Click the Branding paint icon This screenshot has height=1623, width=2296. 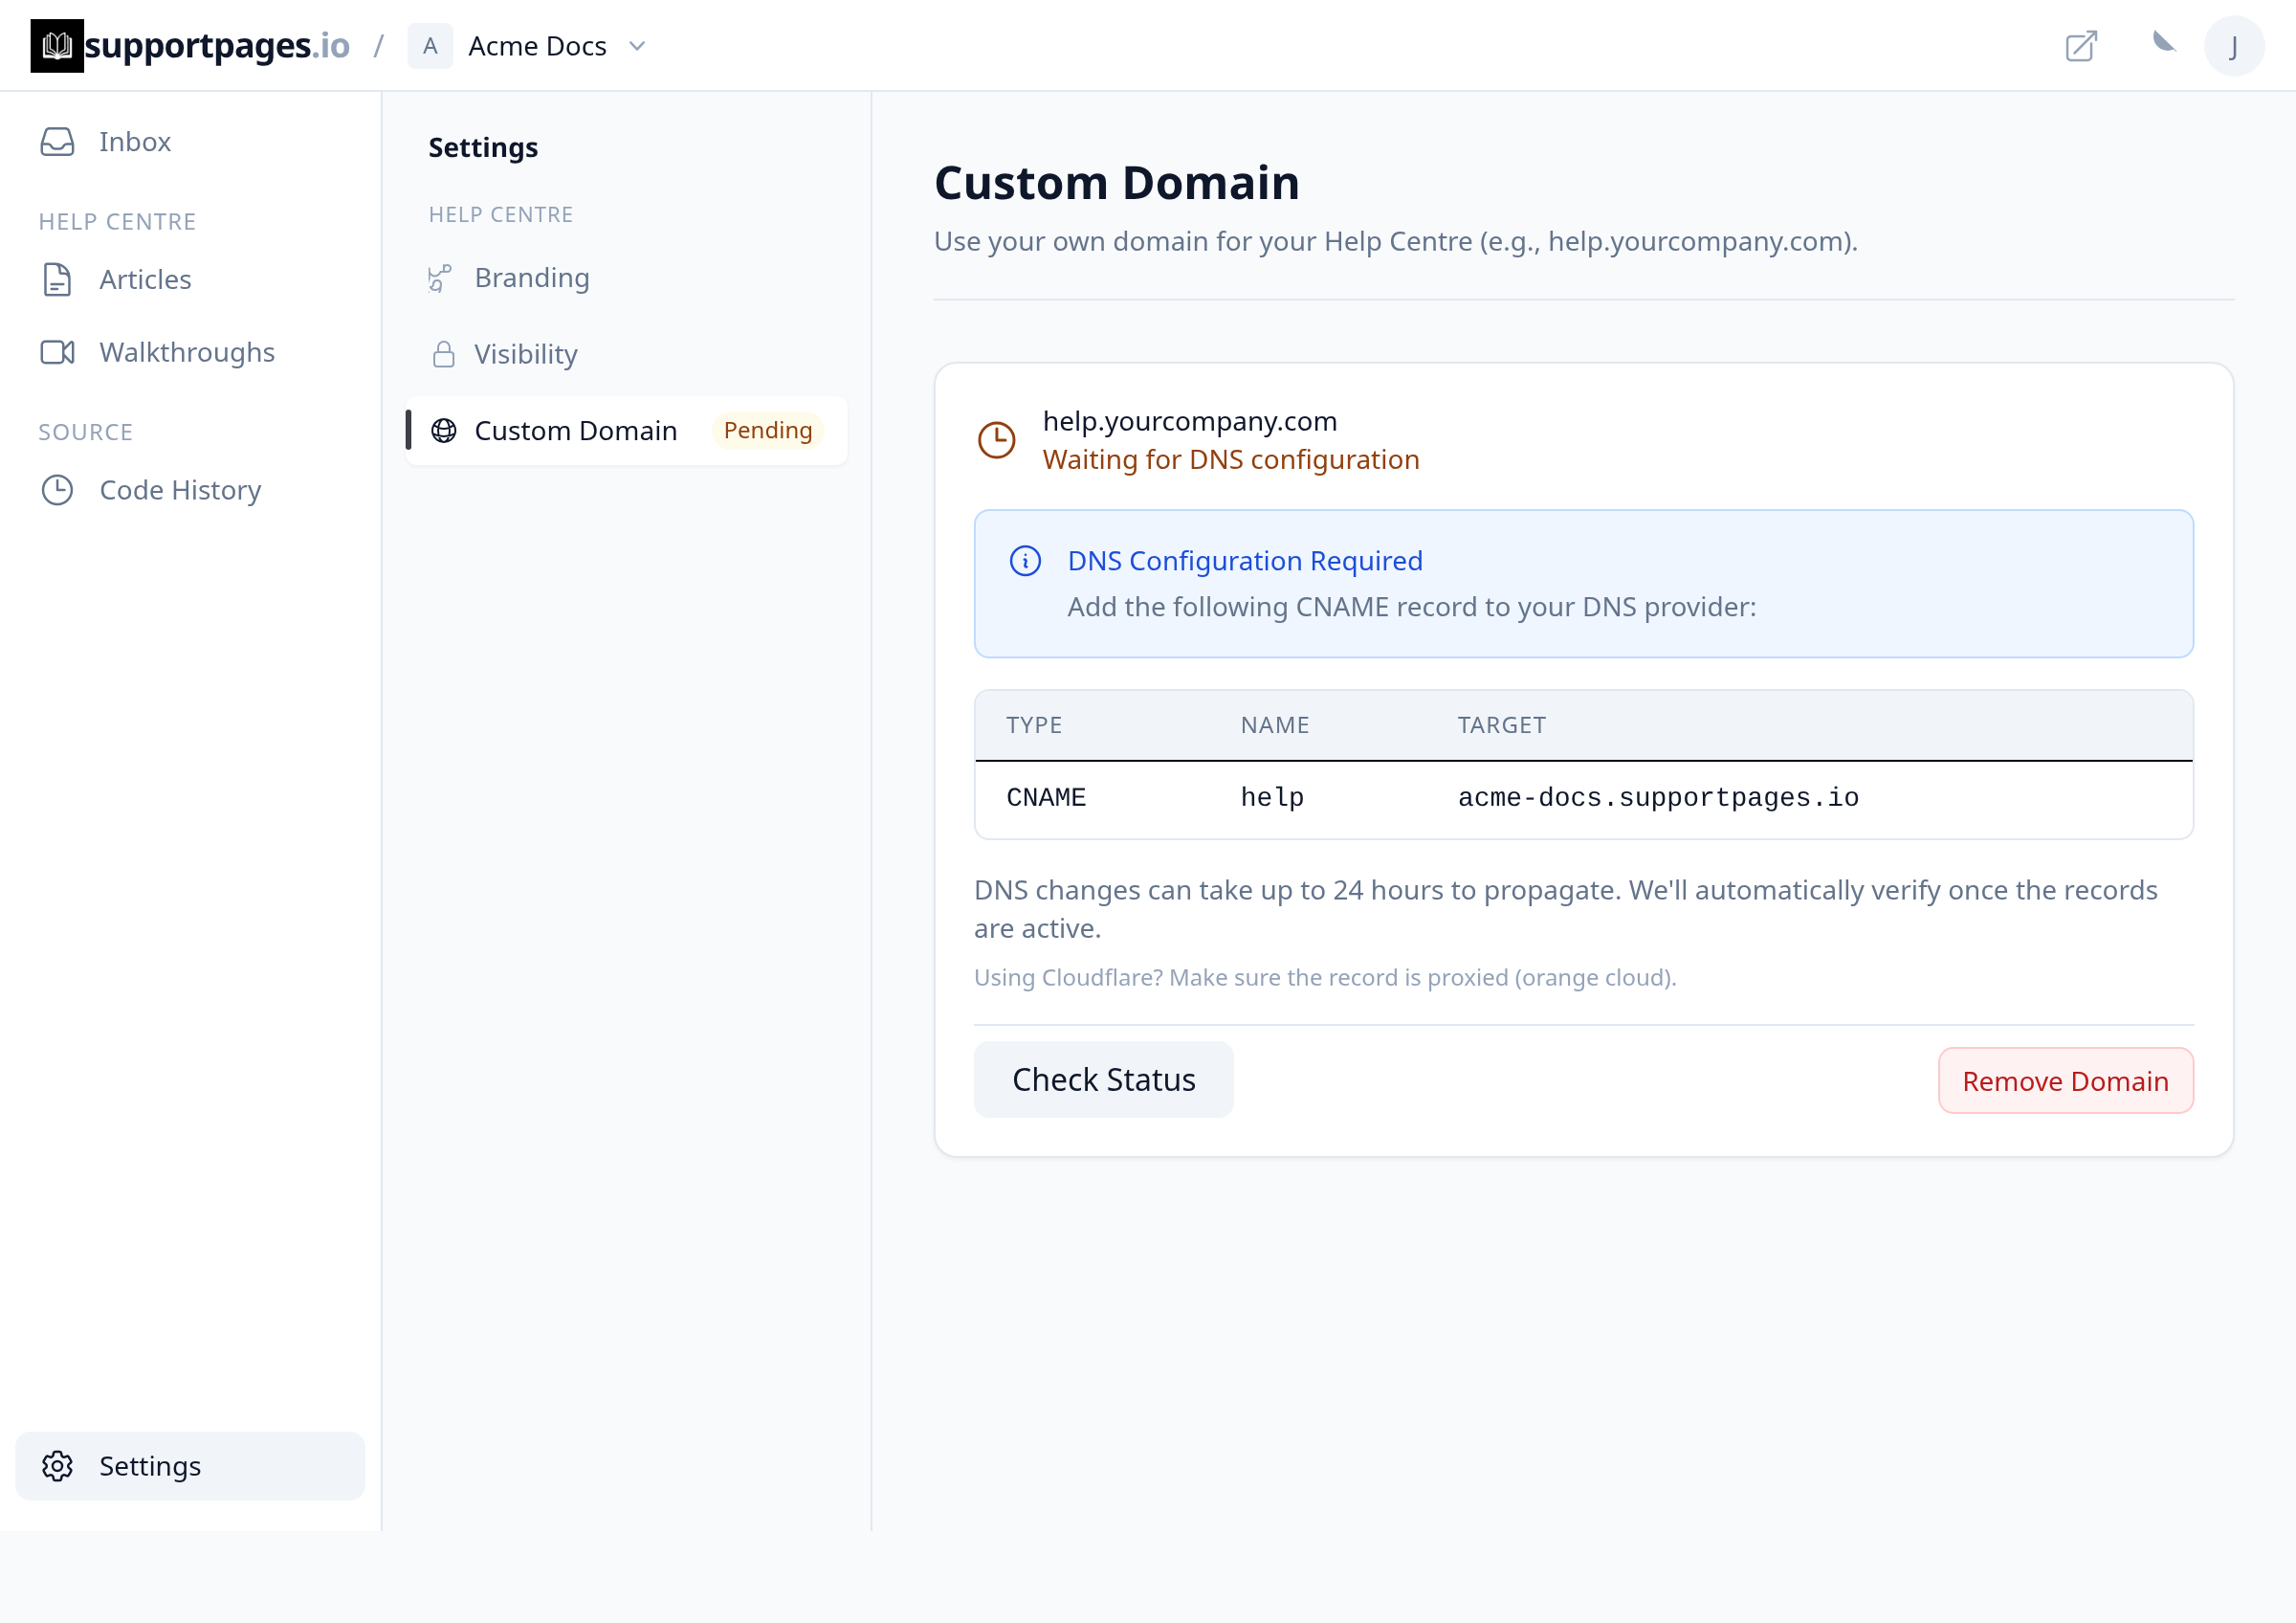[x=440, y=278]
